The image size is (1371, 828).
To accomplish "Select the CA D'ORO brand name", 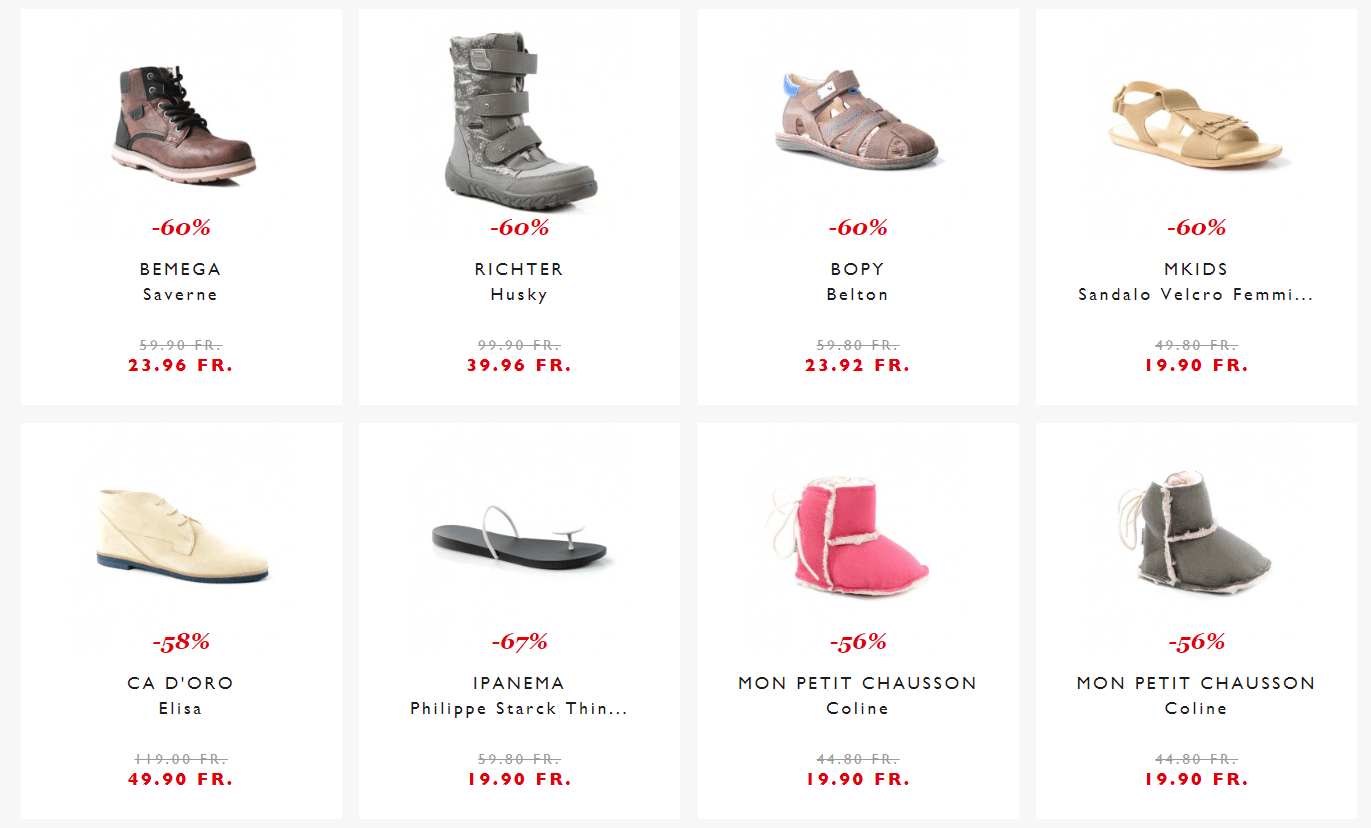I will (180, 683).
